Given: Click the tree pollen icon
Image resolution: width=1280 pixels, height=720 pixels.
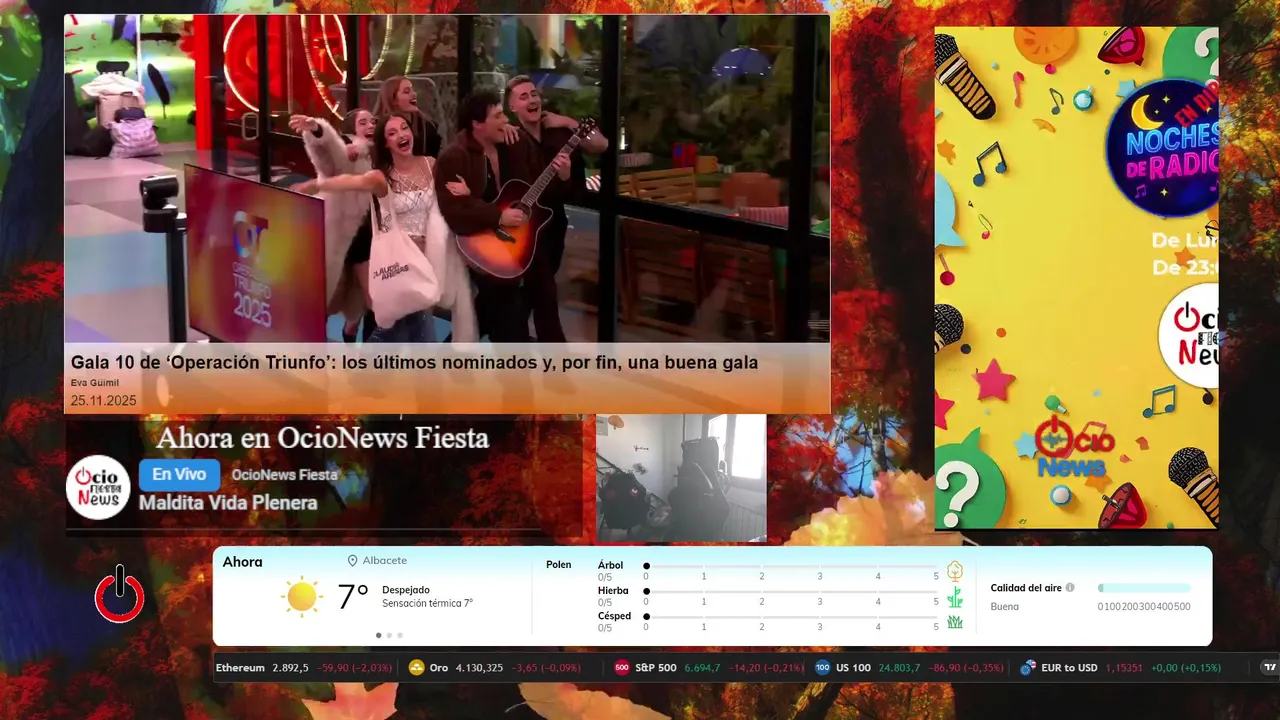Looking at the screenshot, I should 955,571.
